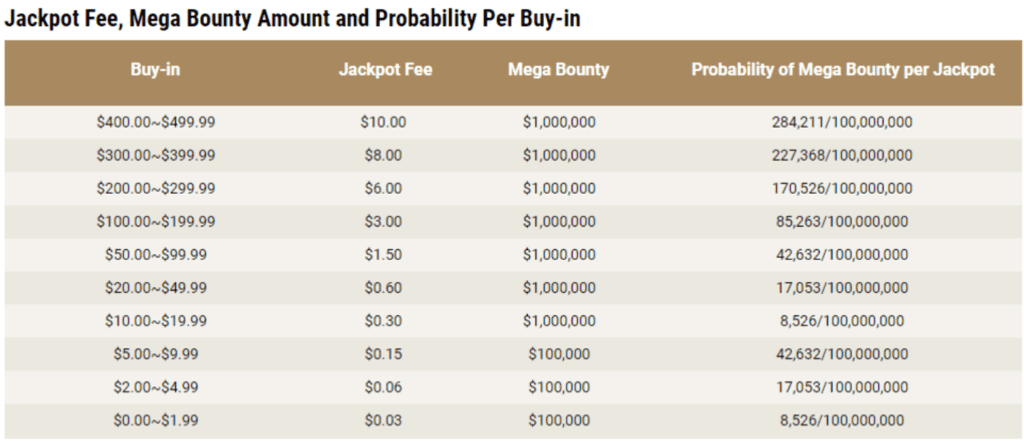Click the 85,263/100,000,000 probability cell
1024x441 pixels.
tap(842, 221)
